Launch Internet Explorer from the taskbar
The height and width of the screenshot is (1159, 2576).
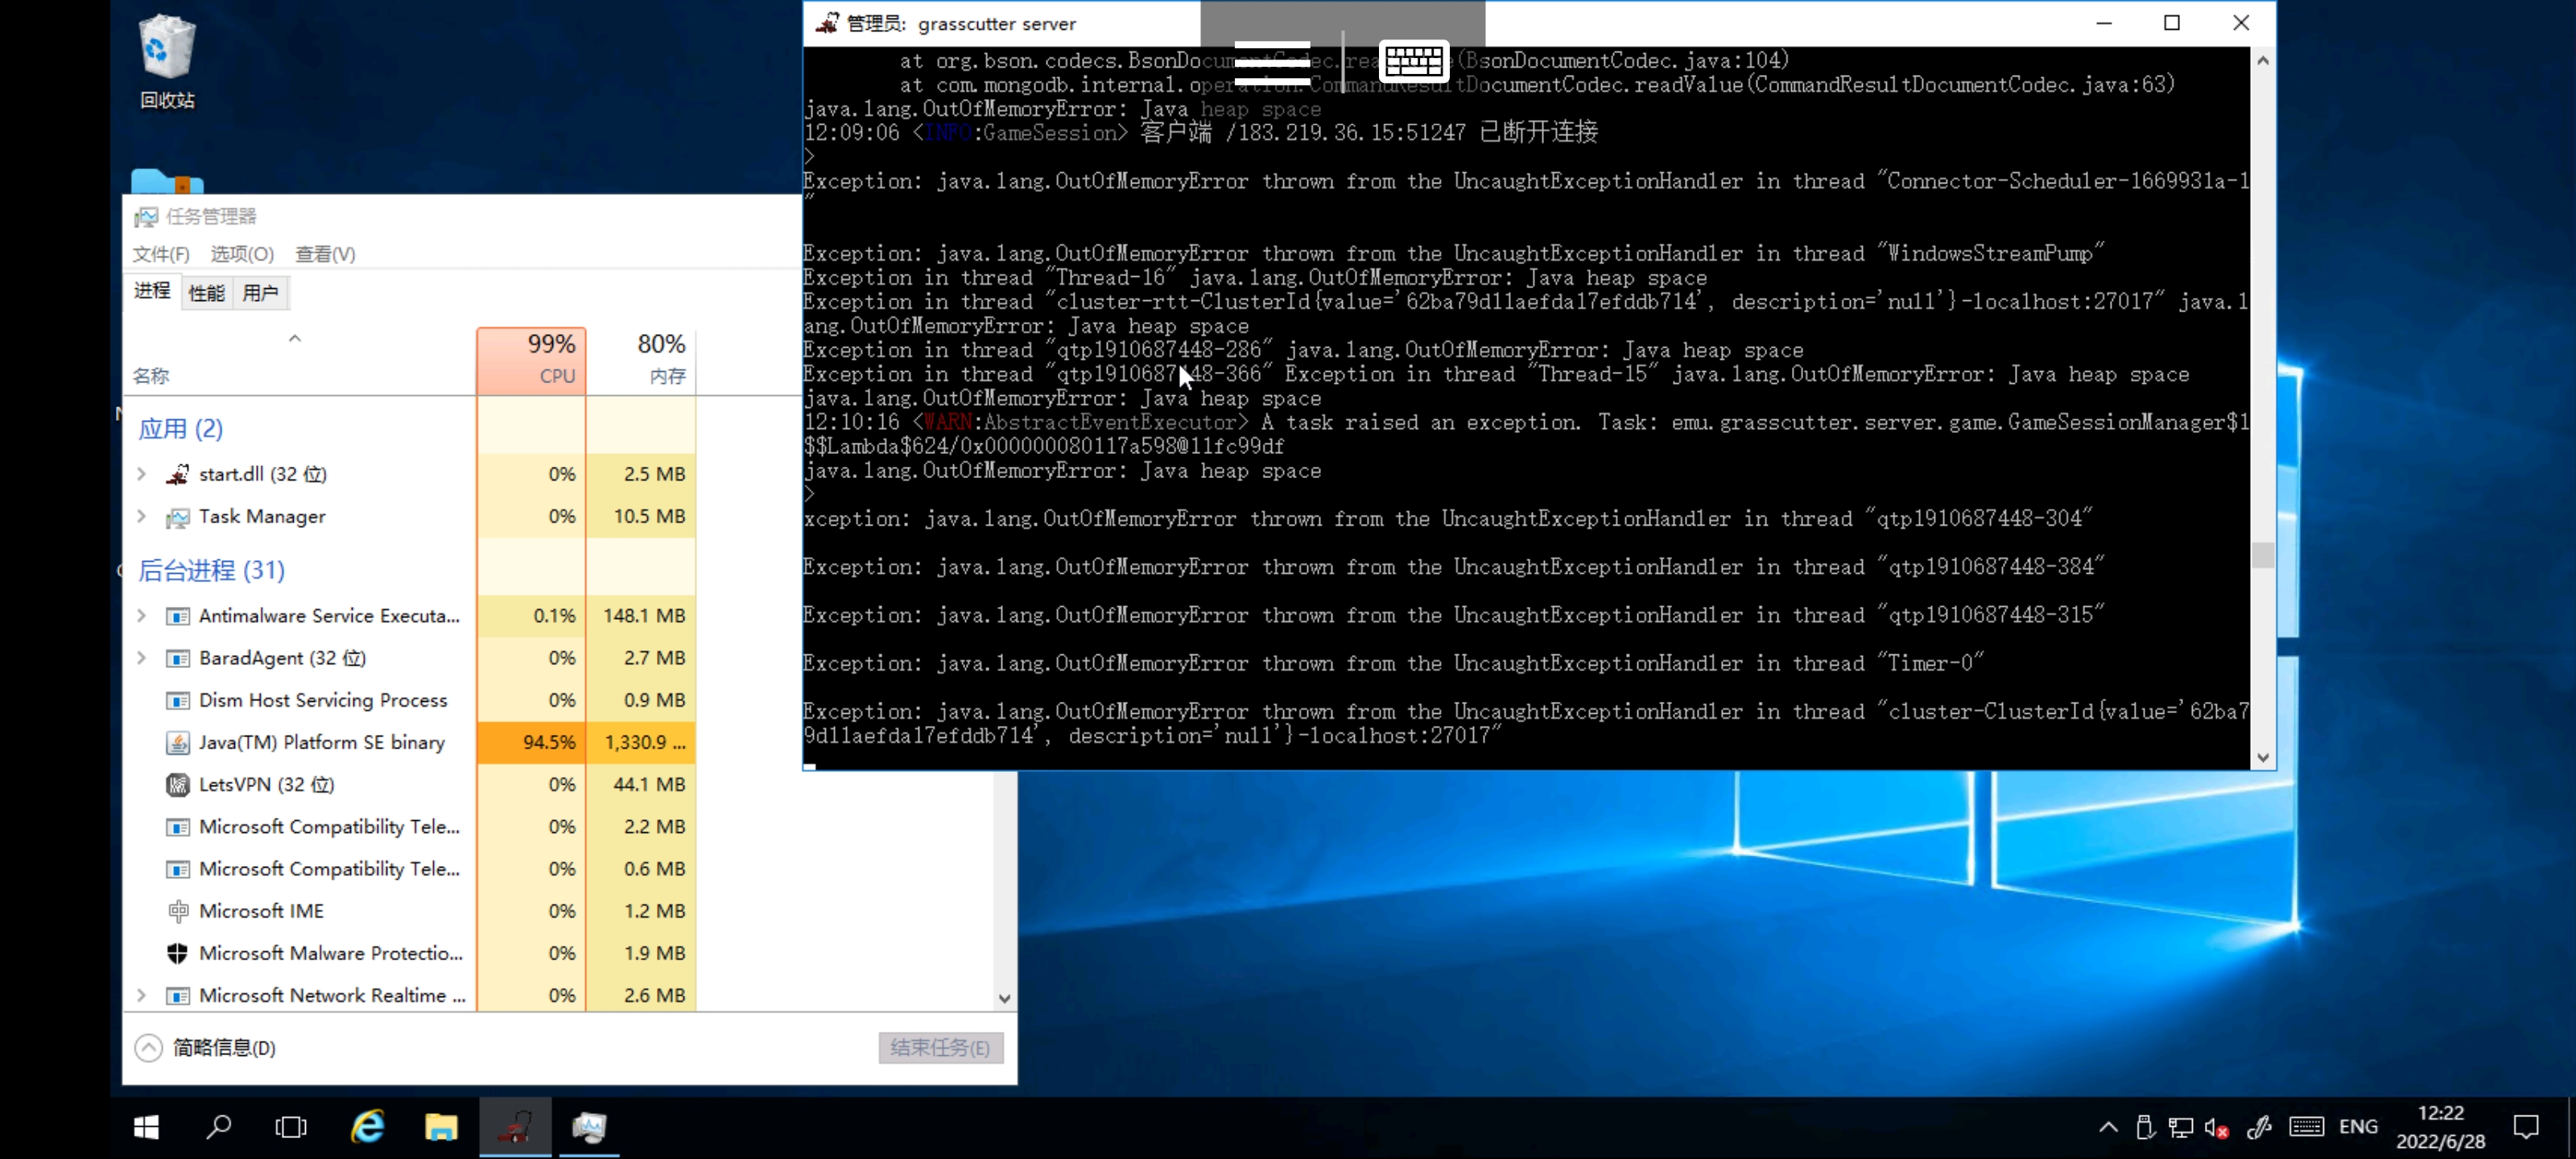point(366,1127)
